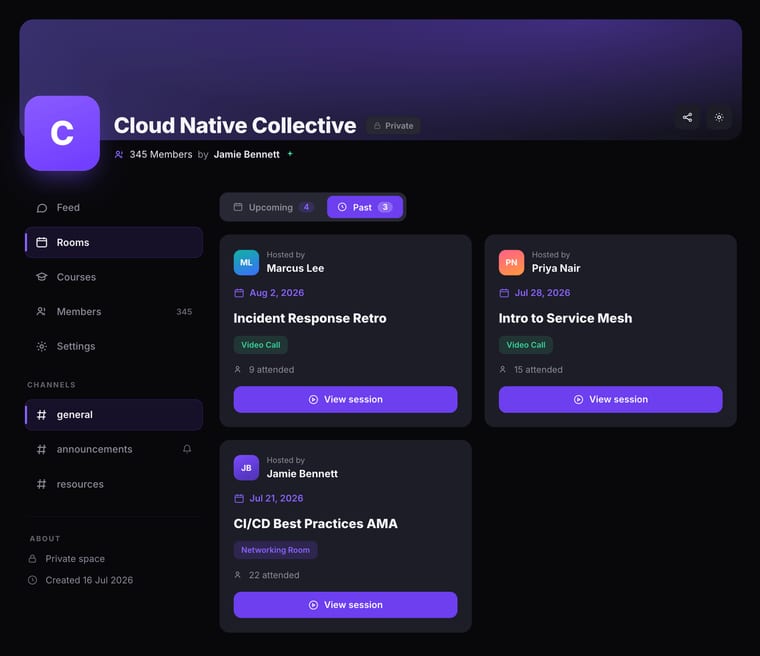Viewport: 760px width, 656px height.
Task: Go to Courses in the sidebar
Action: [x=114, y=277]
